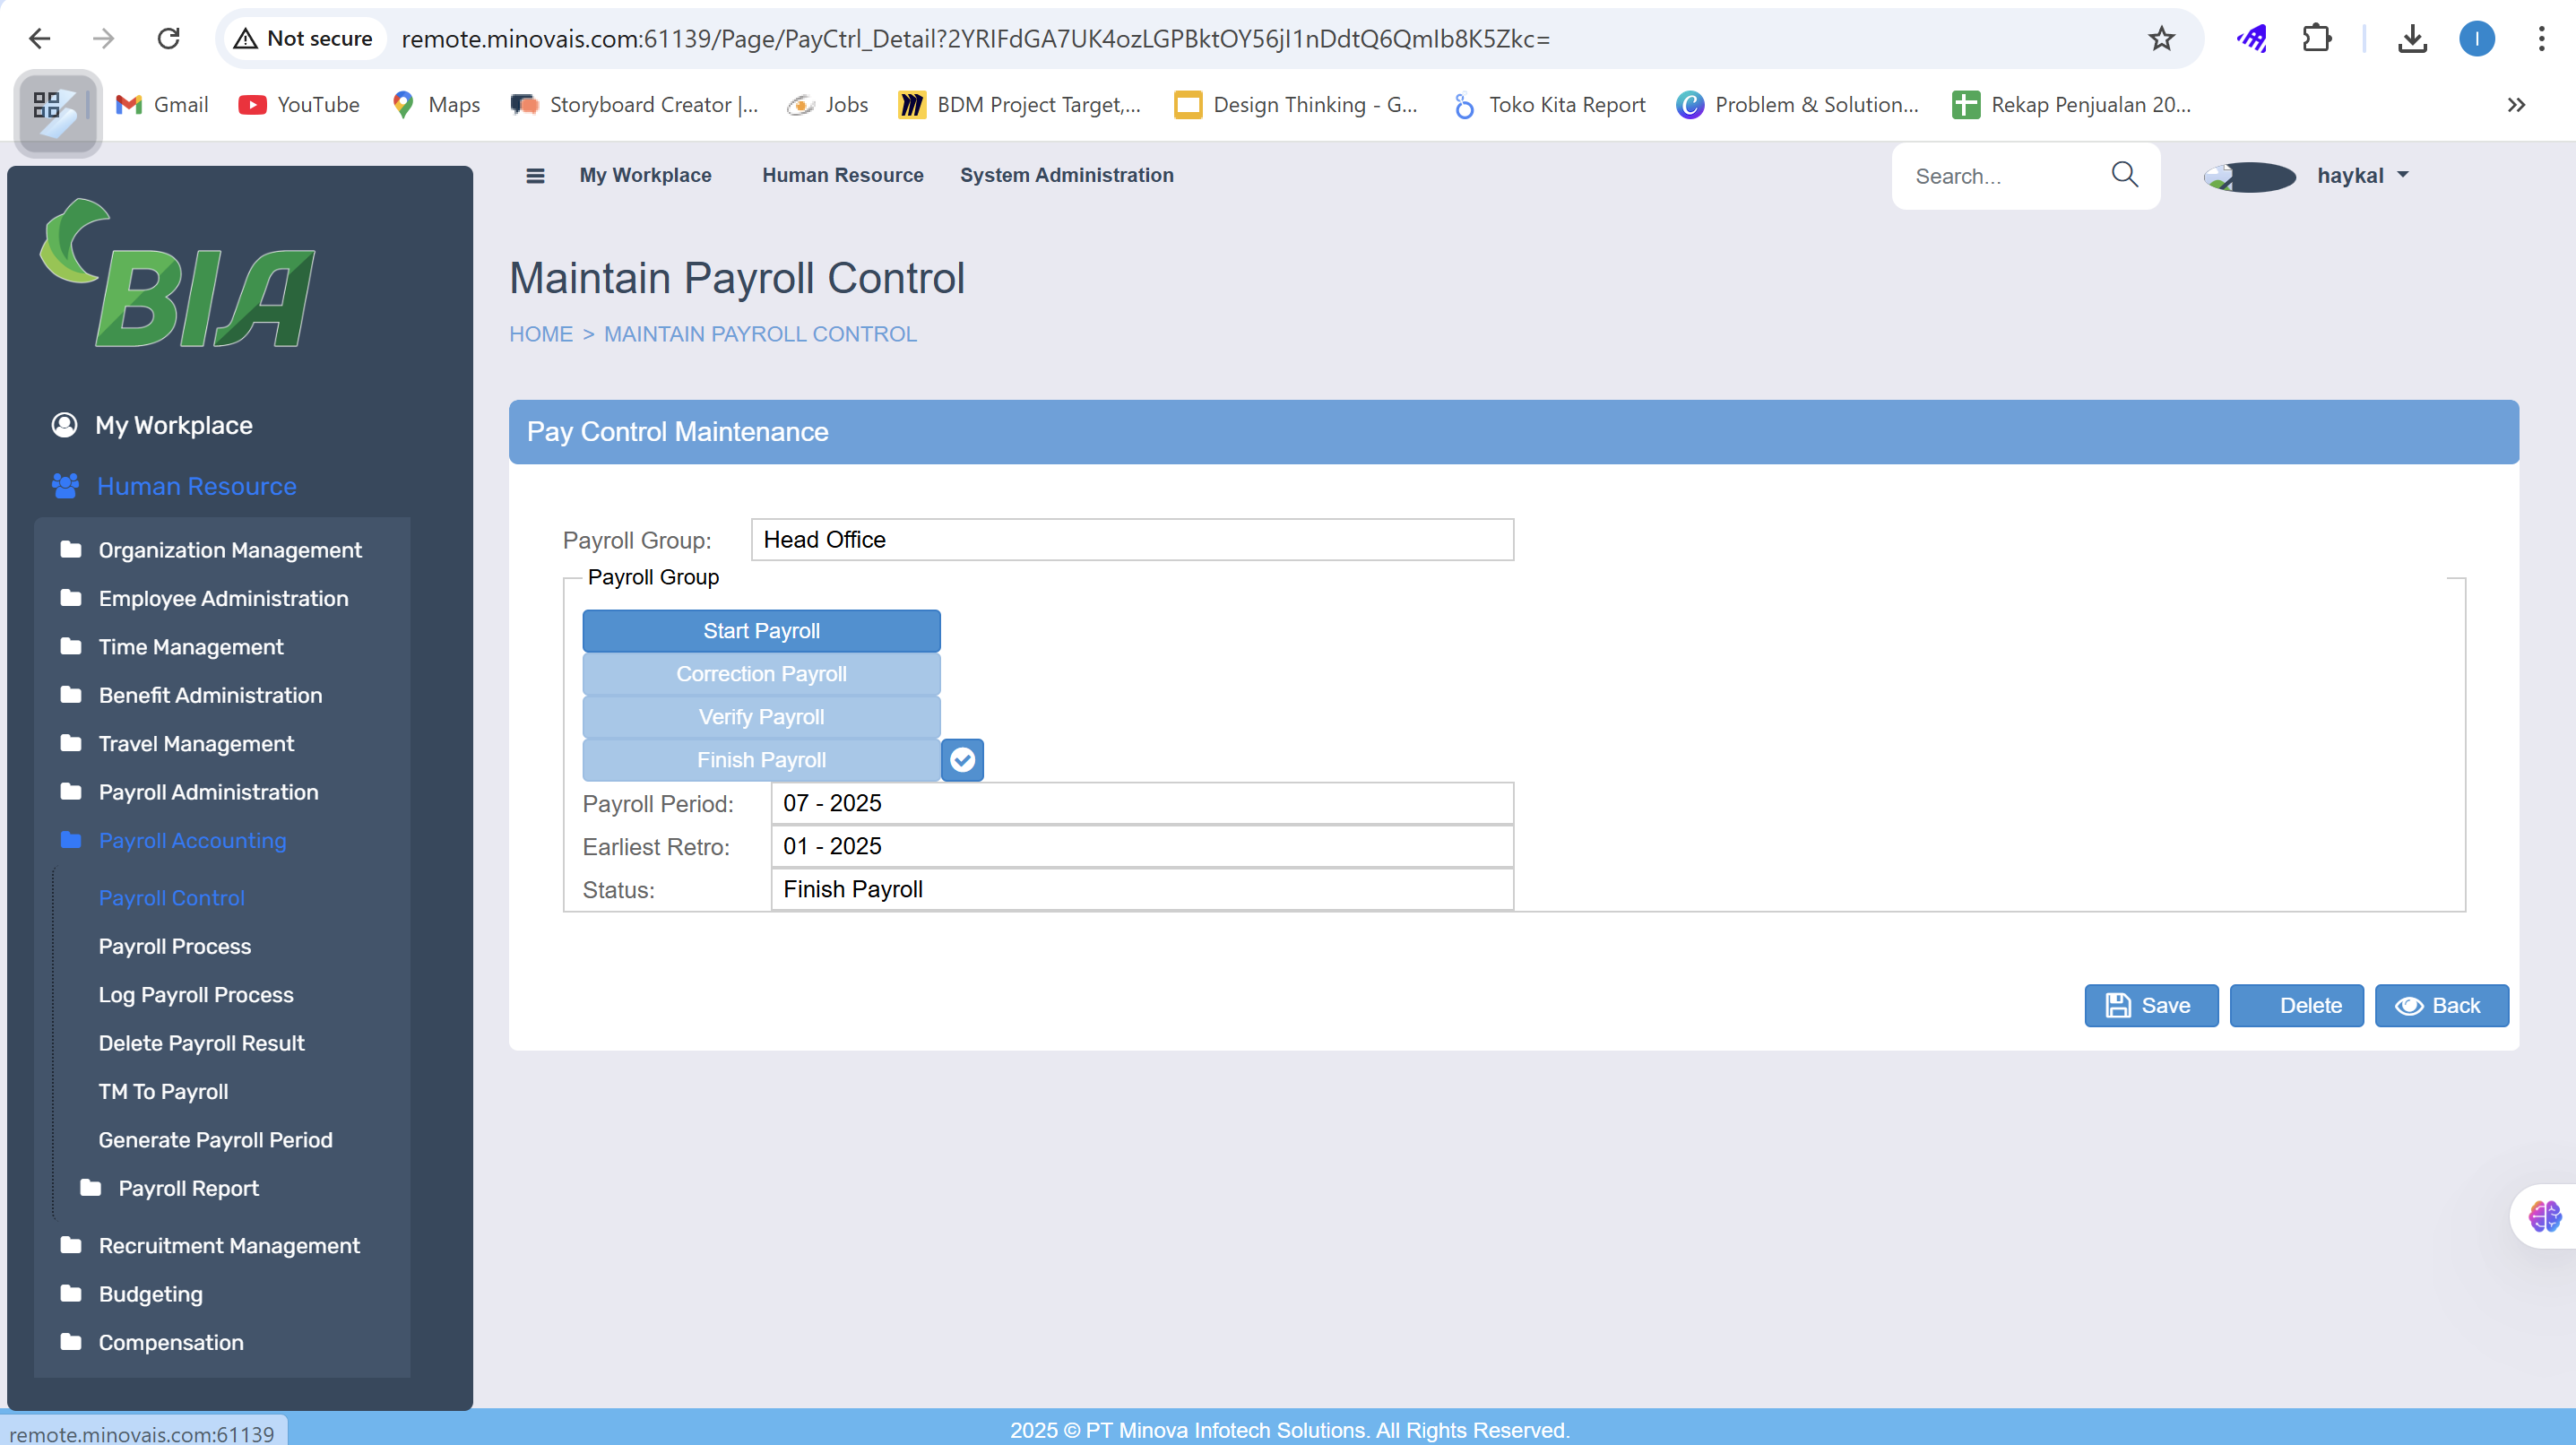Viewport: 2576px width, 1445px height.
Task: Open the YouTube bookmark
Action: [299, 105]
